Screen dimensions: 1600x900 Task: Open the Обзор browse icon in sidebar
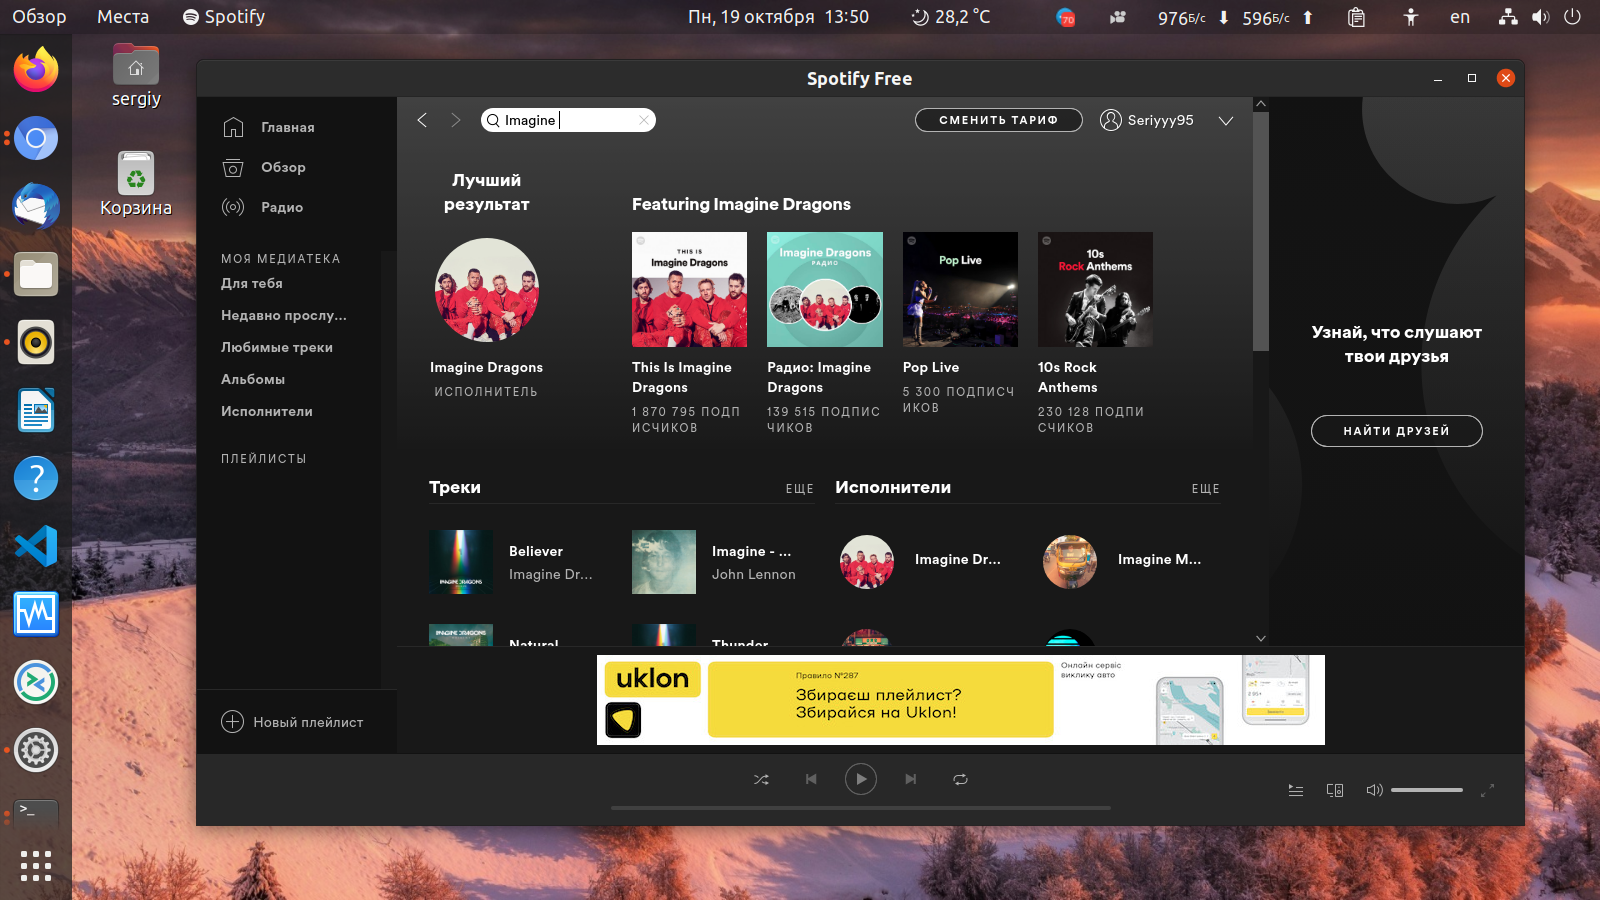[233, 167]
